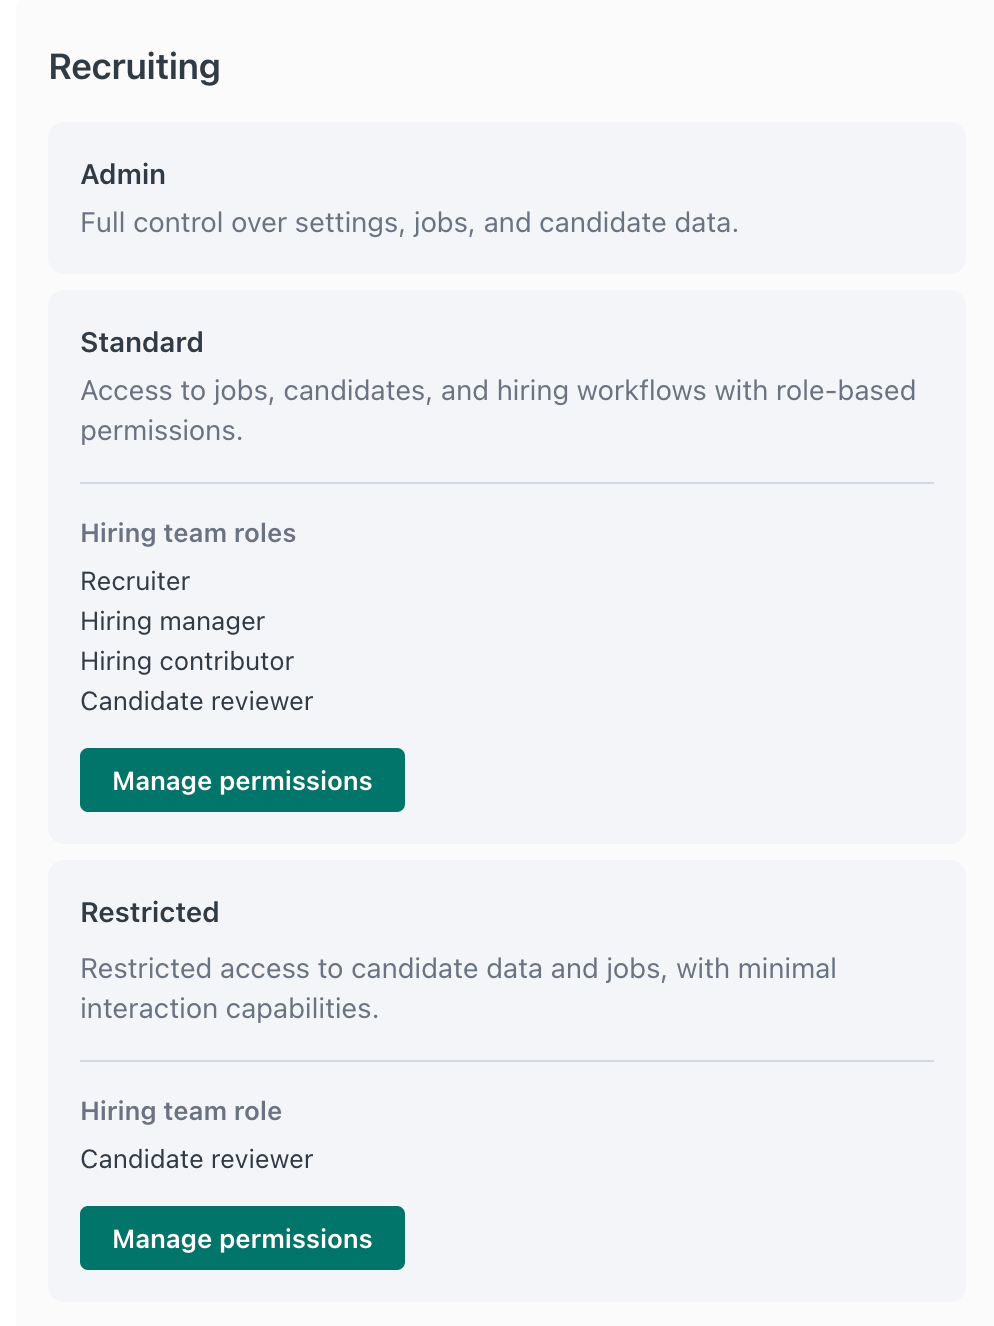This screenshot has height=1326, width=994.
Task: Open Manage permissions for Restricted
Action: (242, 1238)
